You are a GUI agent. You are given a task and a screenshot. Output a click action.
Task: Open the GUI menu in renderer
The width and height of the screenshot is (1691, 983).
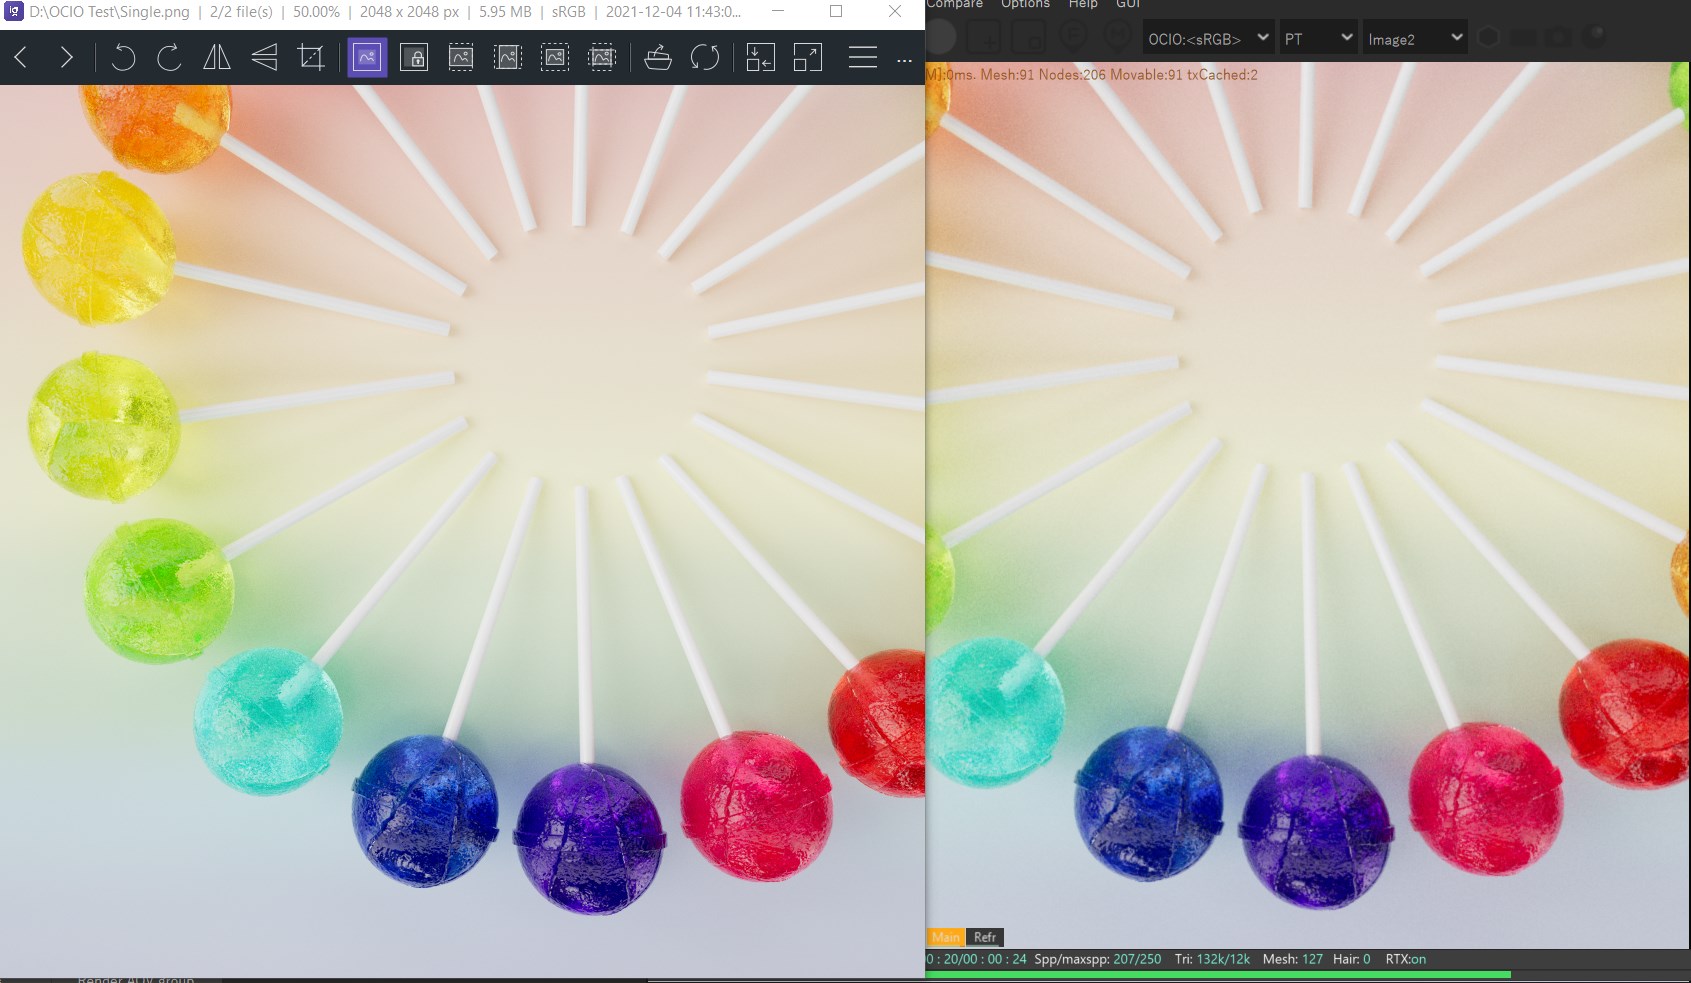(x=1128, y=4)
